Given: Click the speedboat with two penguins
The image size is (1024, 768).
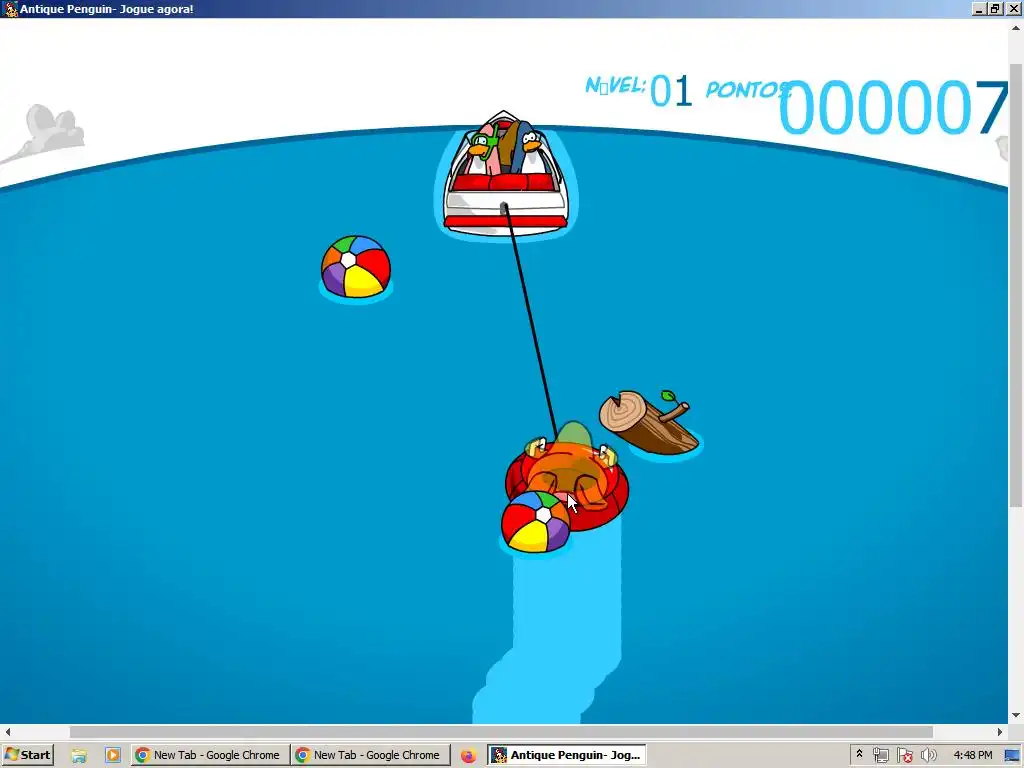Looking at the screenshot, I should 505,174.
